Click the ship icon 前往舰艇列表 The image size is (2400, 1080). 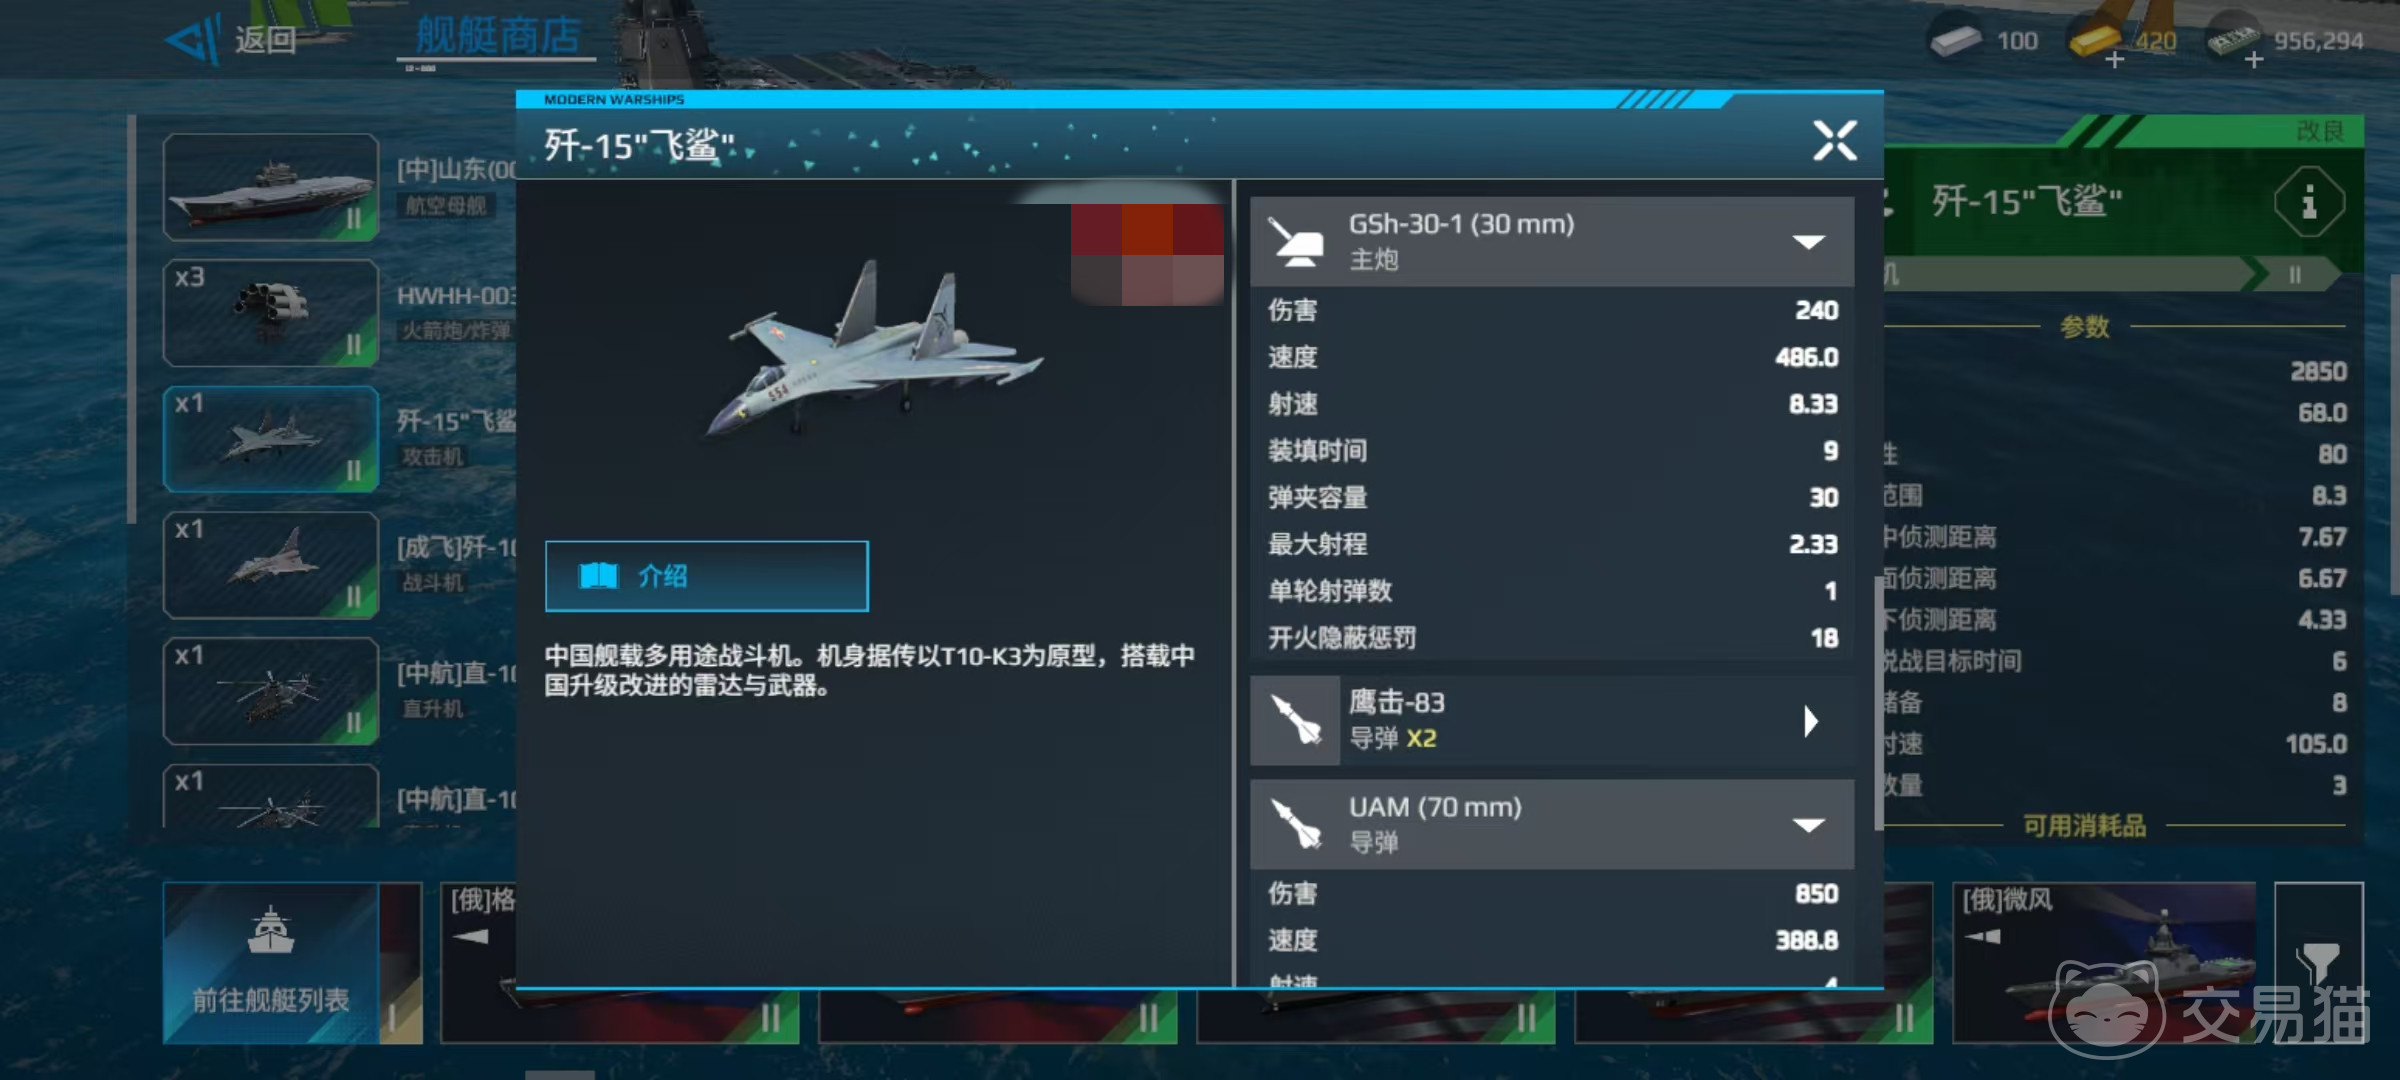(x=270, y=930)
